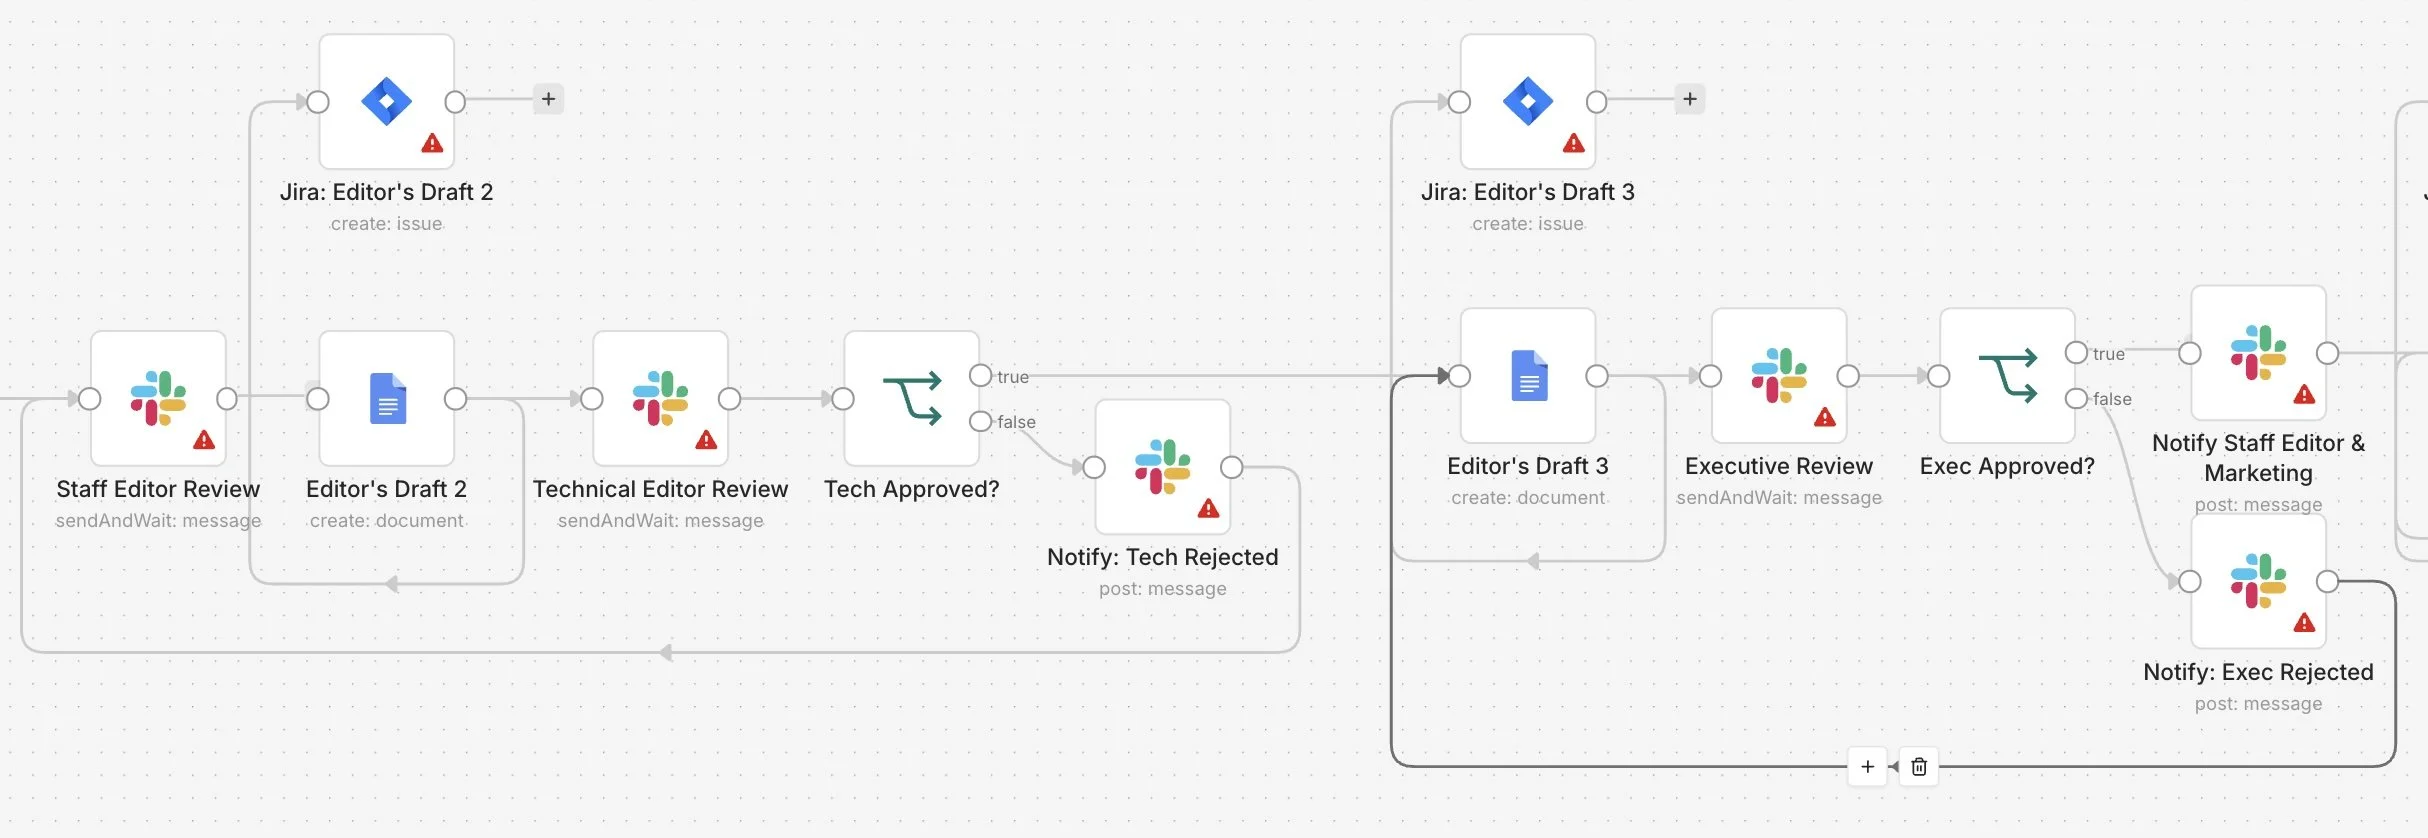
Task: Click input connector of Jira: Editor's Draft 3
Action: click(x=1460, y=102)
